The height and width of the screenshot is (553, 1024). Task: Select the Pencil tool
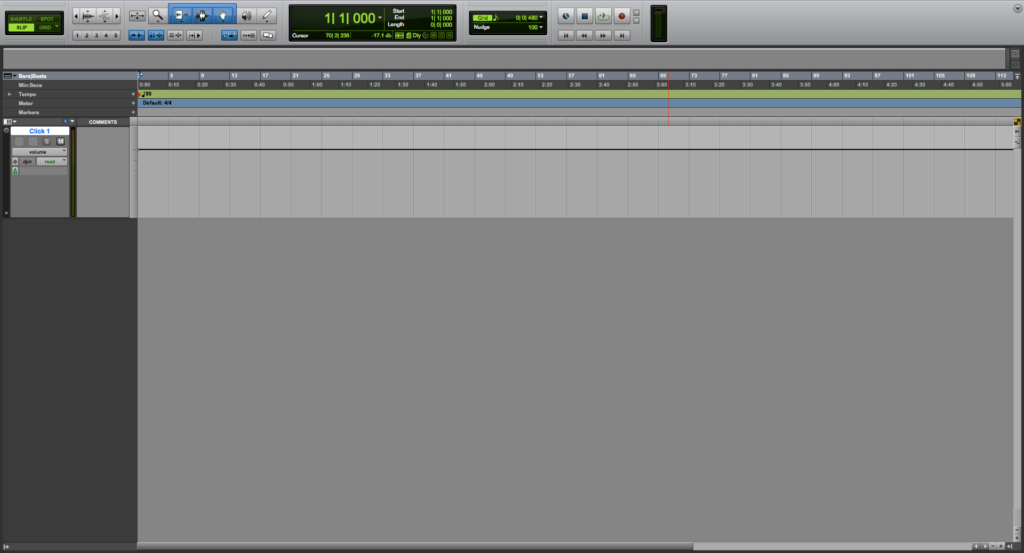[266, 15]
